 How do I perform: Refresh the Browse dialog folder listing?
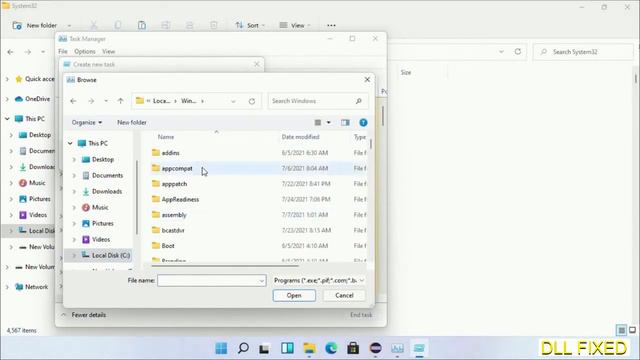(x=252, y=101)
